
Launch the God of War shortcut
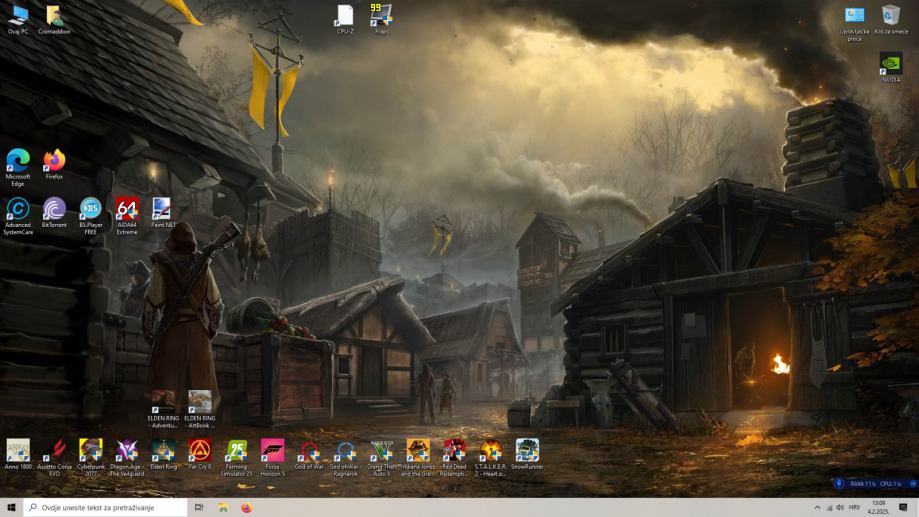tap(309, 454)
